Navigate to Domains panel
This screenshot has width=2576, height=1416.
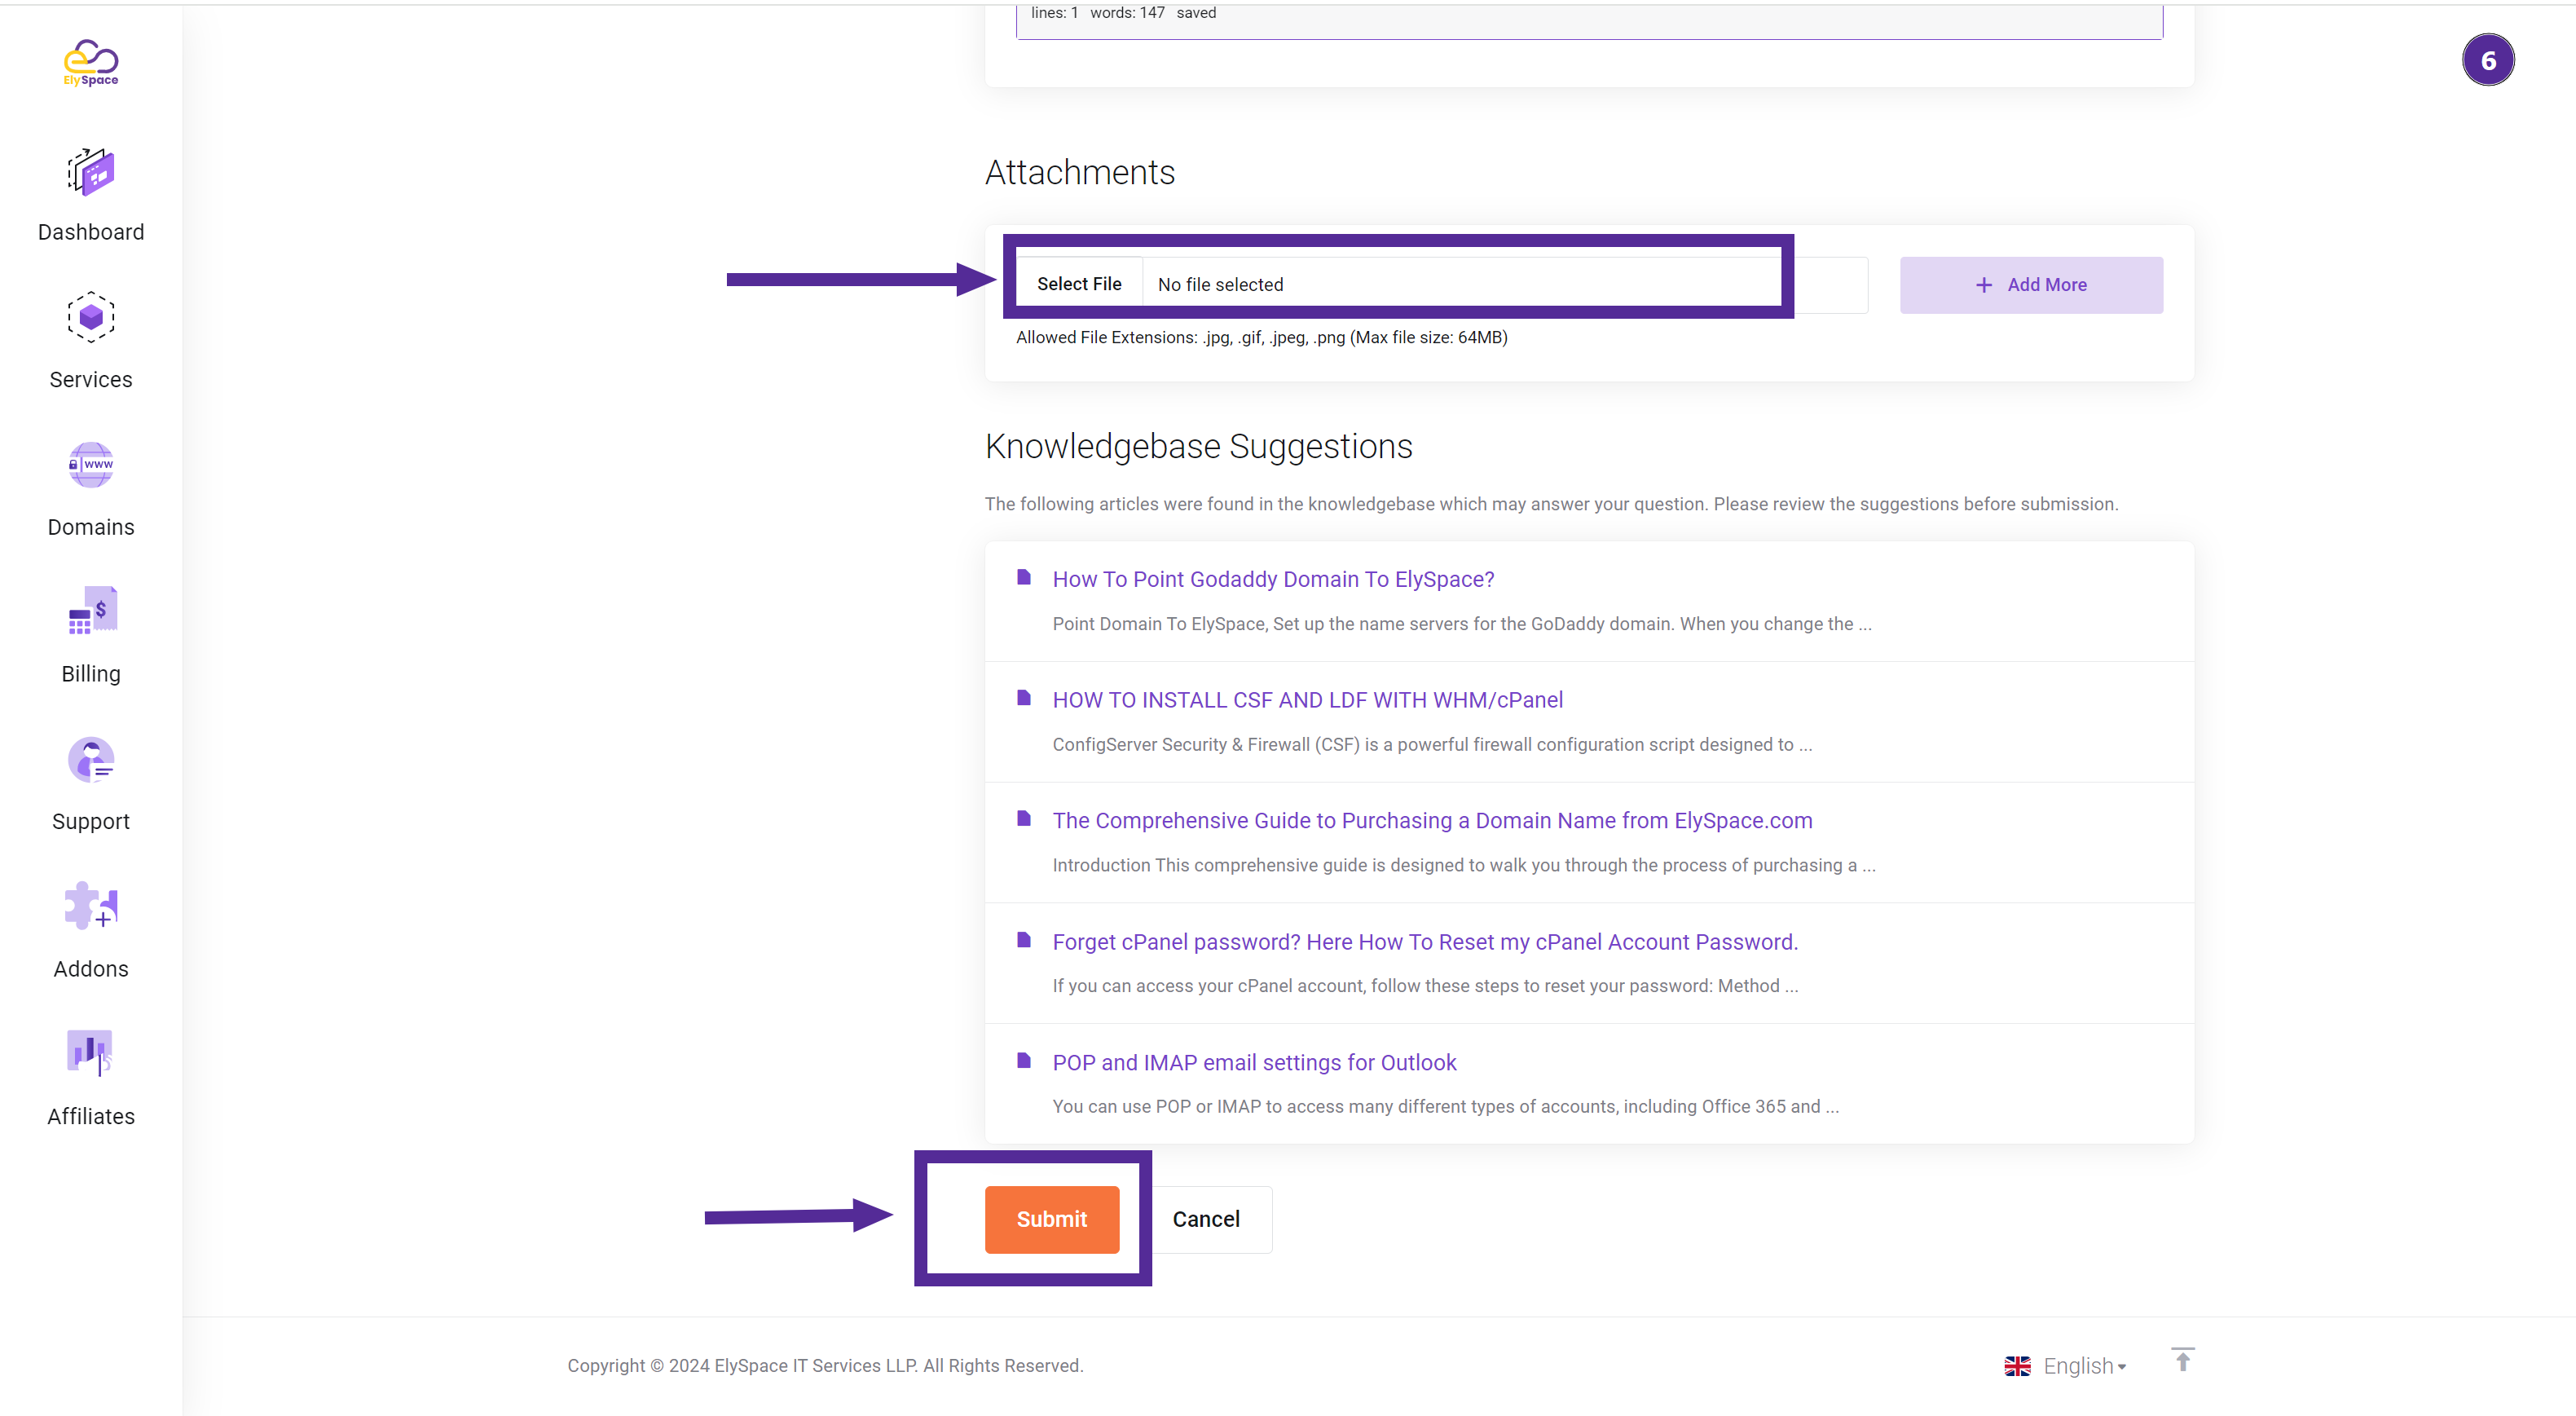click(x=90, y=490)
